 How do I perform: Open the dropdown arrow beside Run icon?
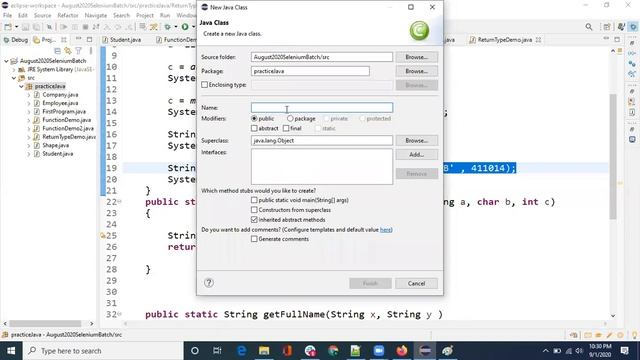coord(193,27)
